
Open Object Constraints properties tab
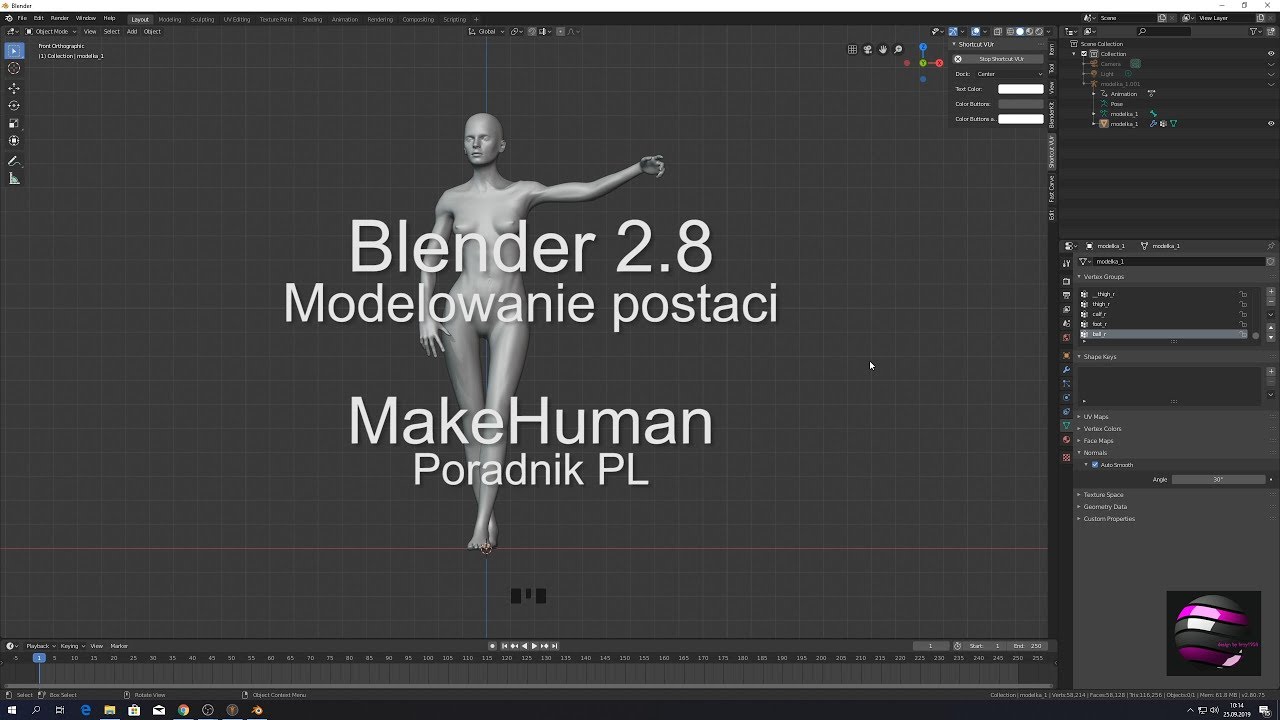pyautogui.click(x=1066, y=412)
